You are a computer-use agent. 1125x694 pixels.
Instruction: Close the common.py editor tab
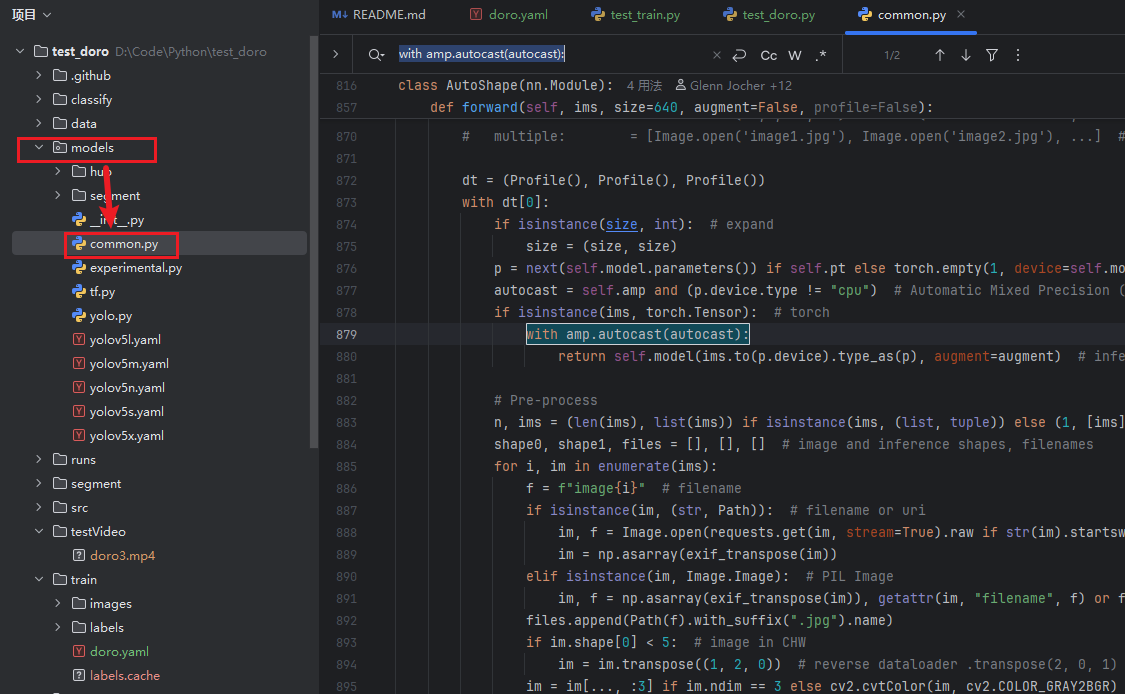pyautogui.click(x=961, y=15)
